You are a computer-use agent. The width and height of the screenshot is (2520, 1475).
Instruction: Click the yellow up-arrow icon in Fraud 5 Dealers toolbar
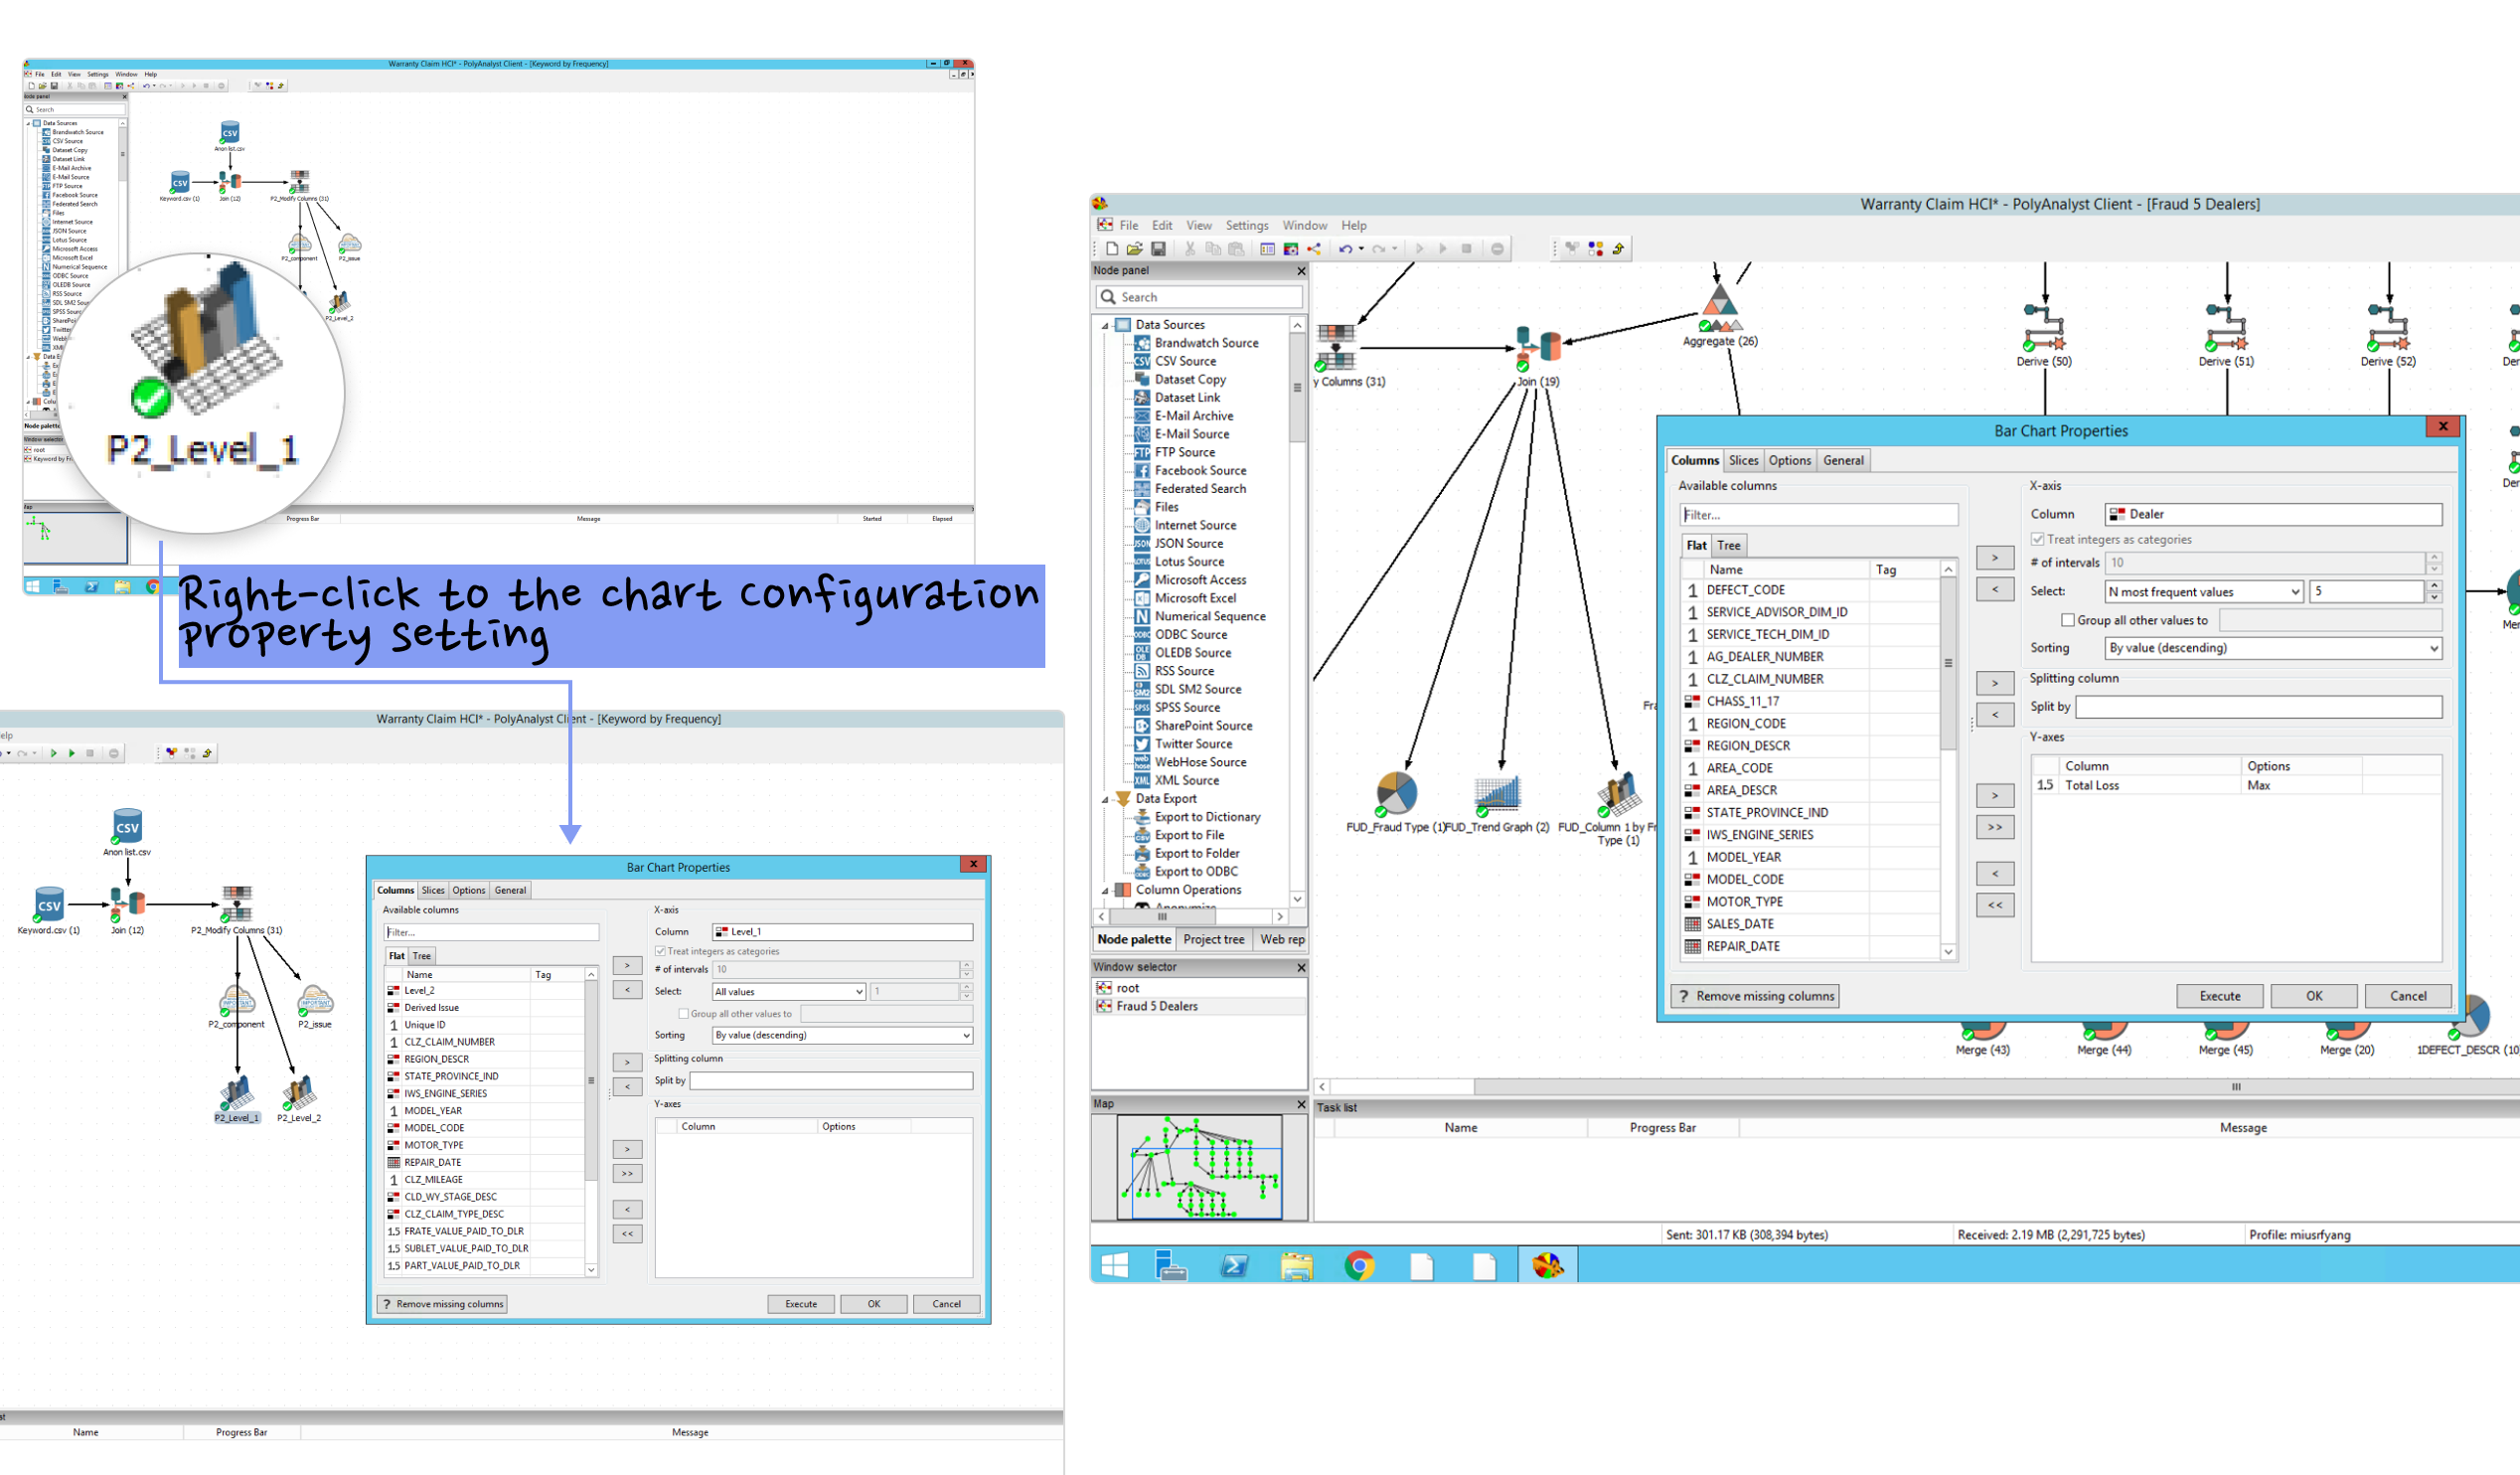point(1618,248)
